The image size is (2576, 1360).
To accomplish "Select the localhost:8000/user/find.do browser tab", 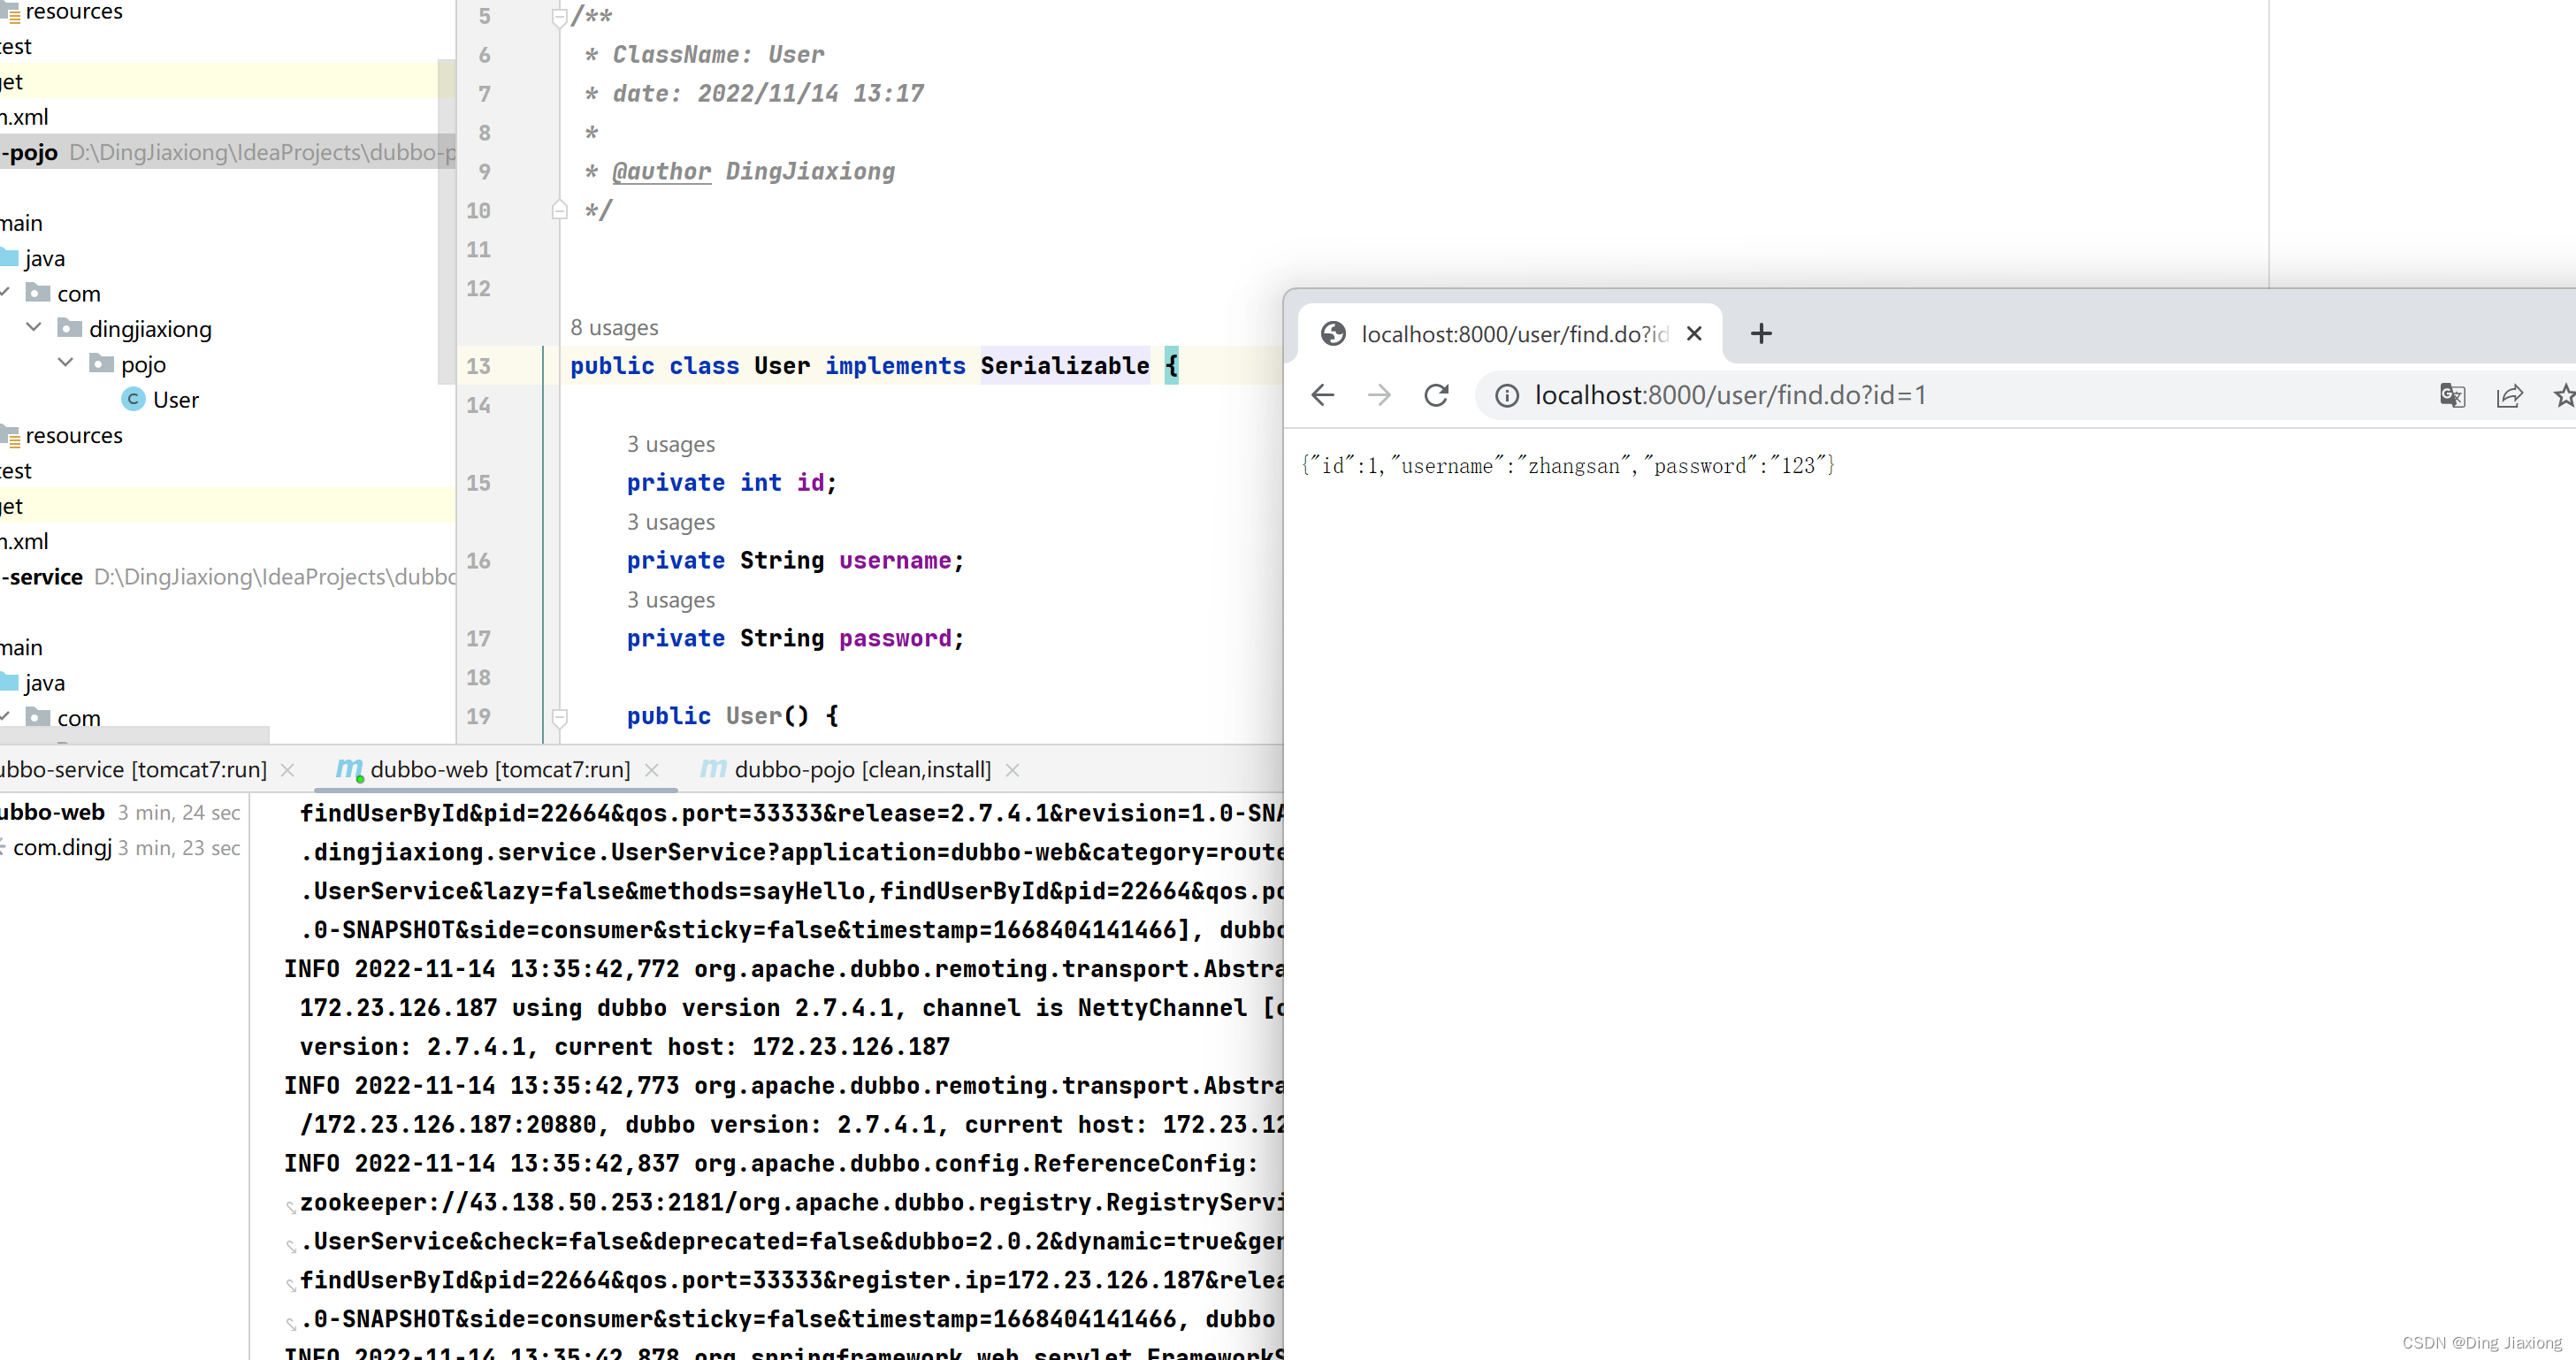I will [1510, 334].
